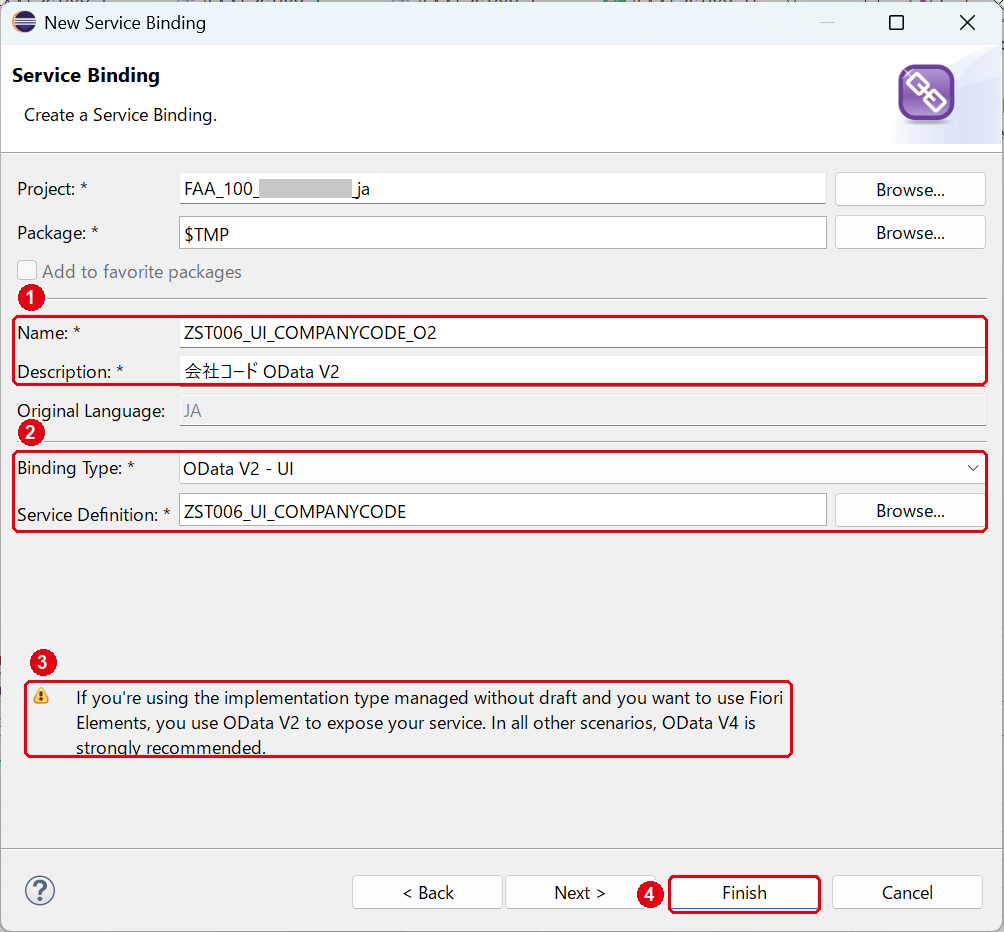Click the 'New Service Binding' window title

pyautogui.click(x=125, y=23)
